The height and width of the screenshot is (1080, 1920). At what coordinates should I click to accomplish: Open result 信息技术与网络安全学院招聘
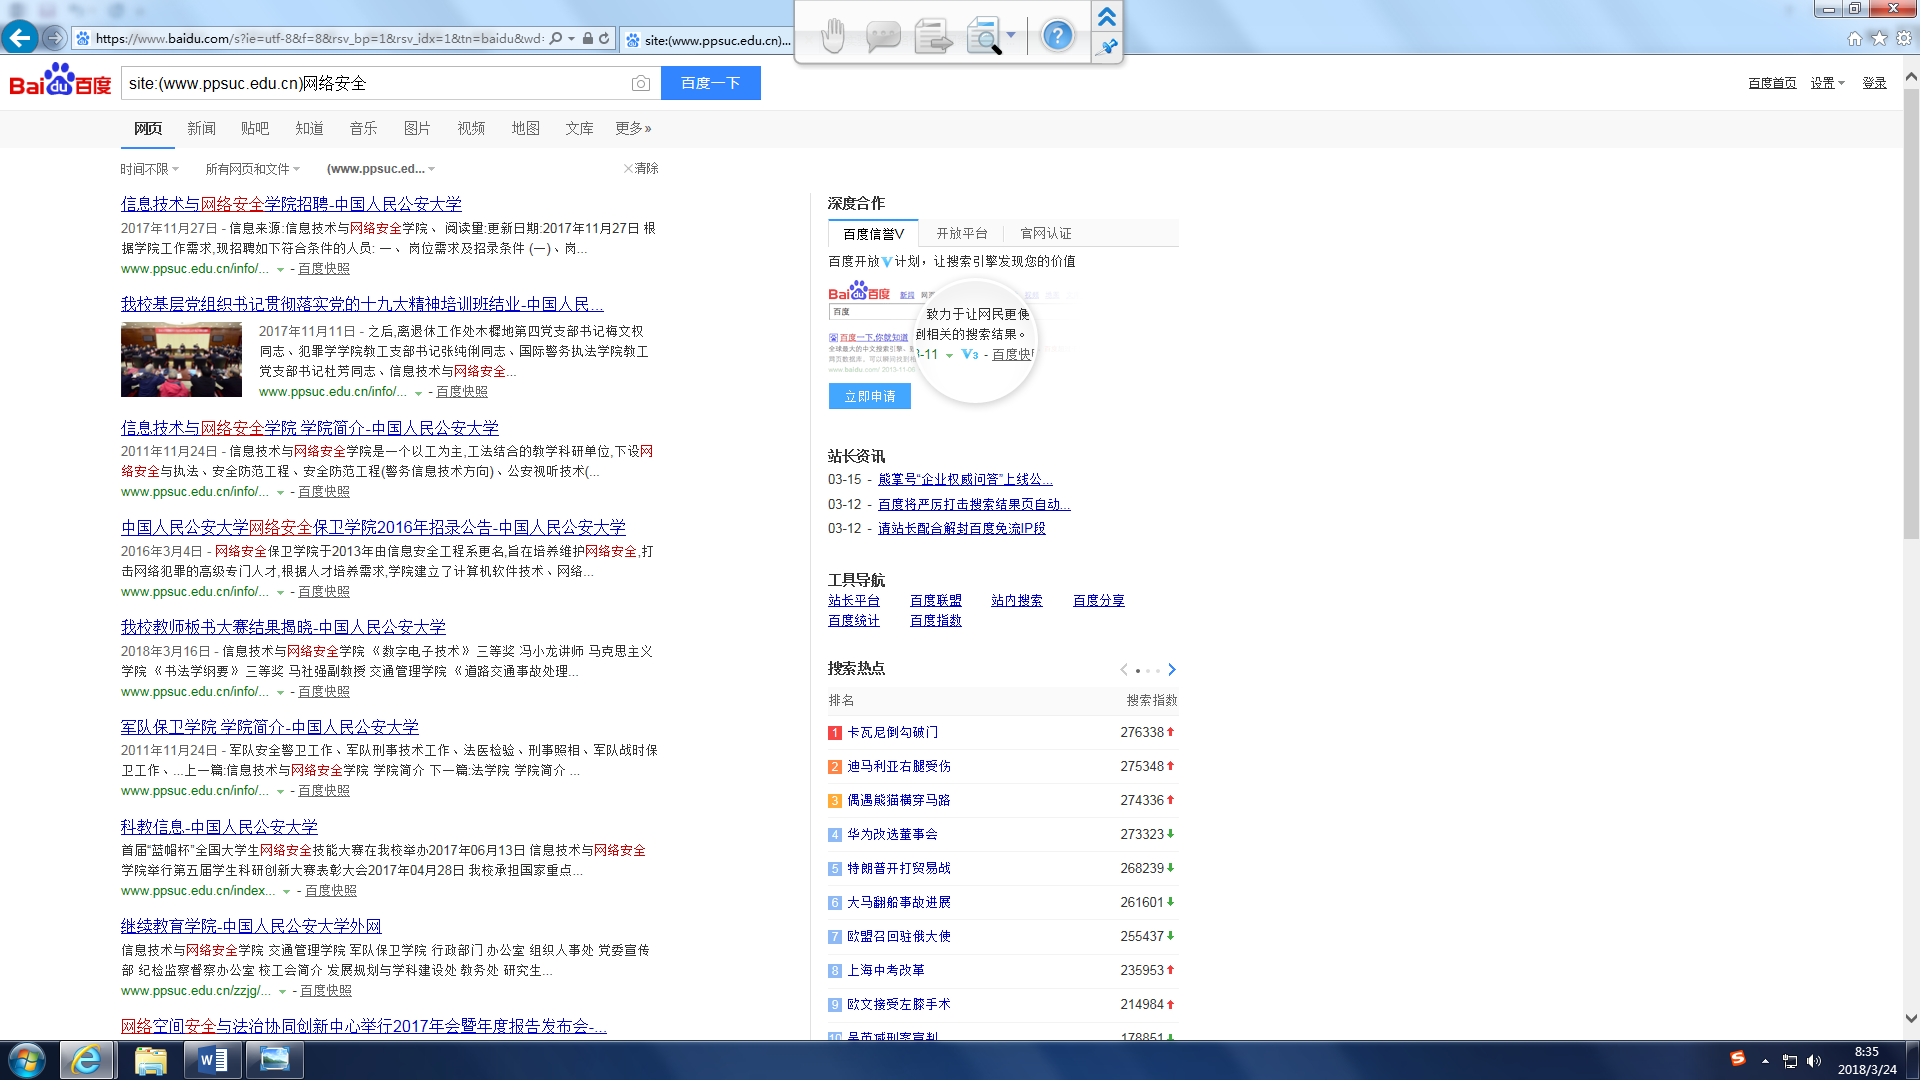291,204
